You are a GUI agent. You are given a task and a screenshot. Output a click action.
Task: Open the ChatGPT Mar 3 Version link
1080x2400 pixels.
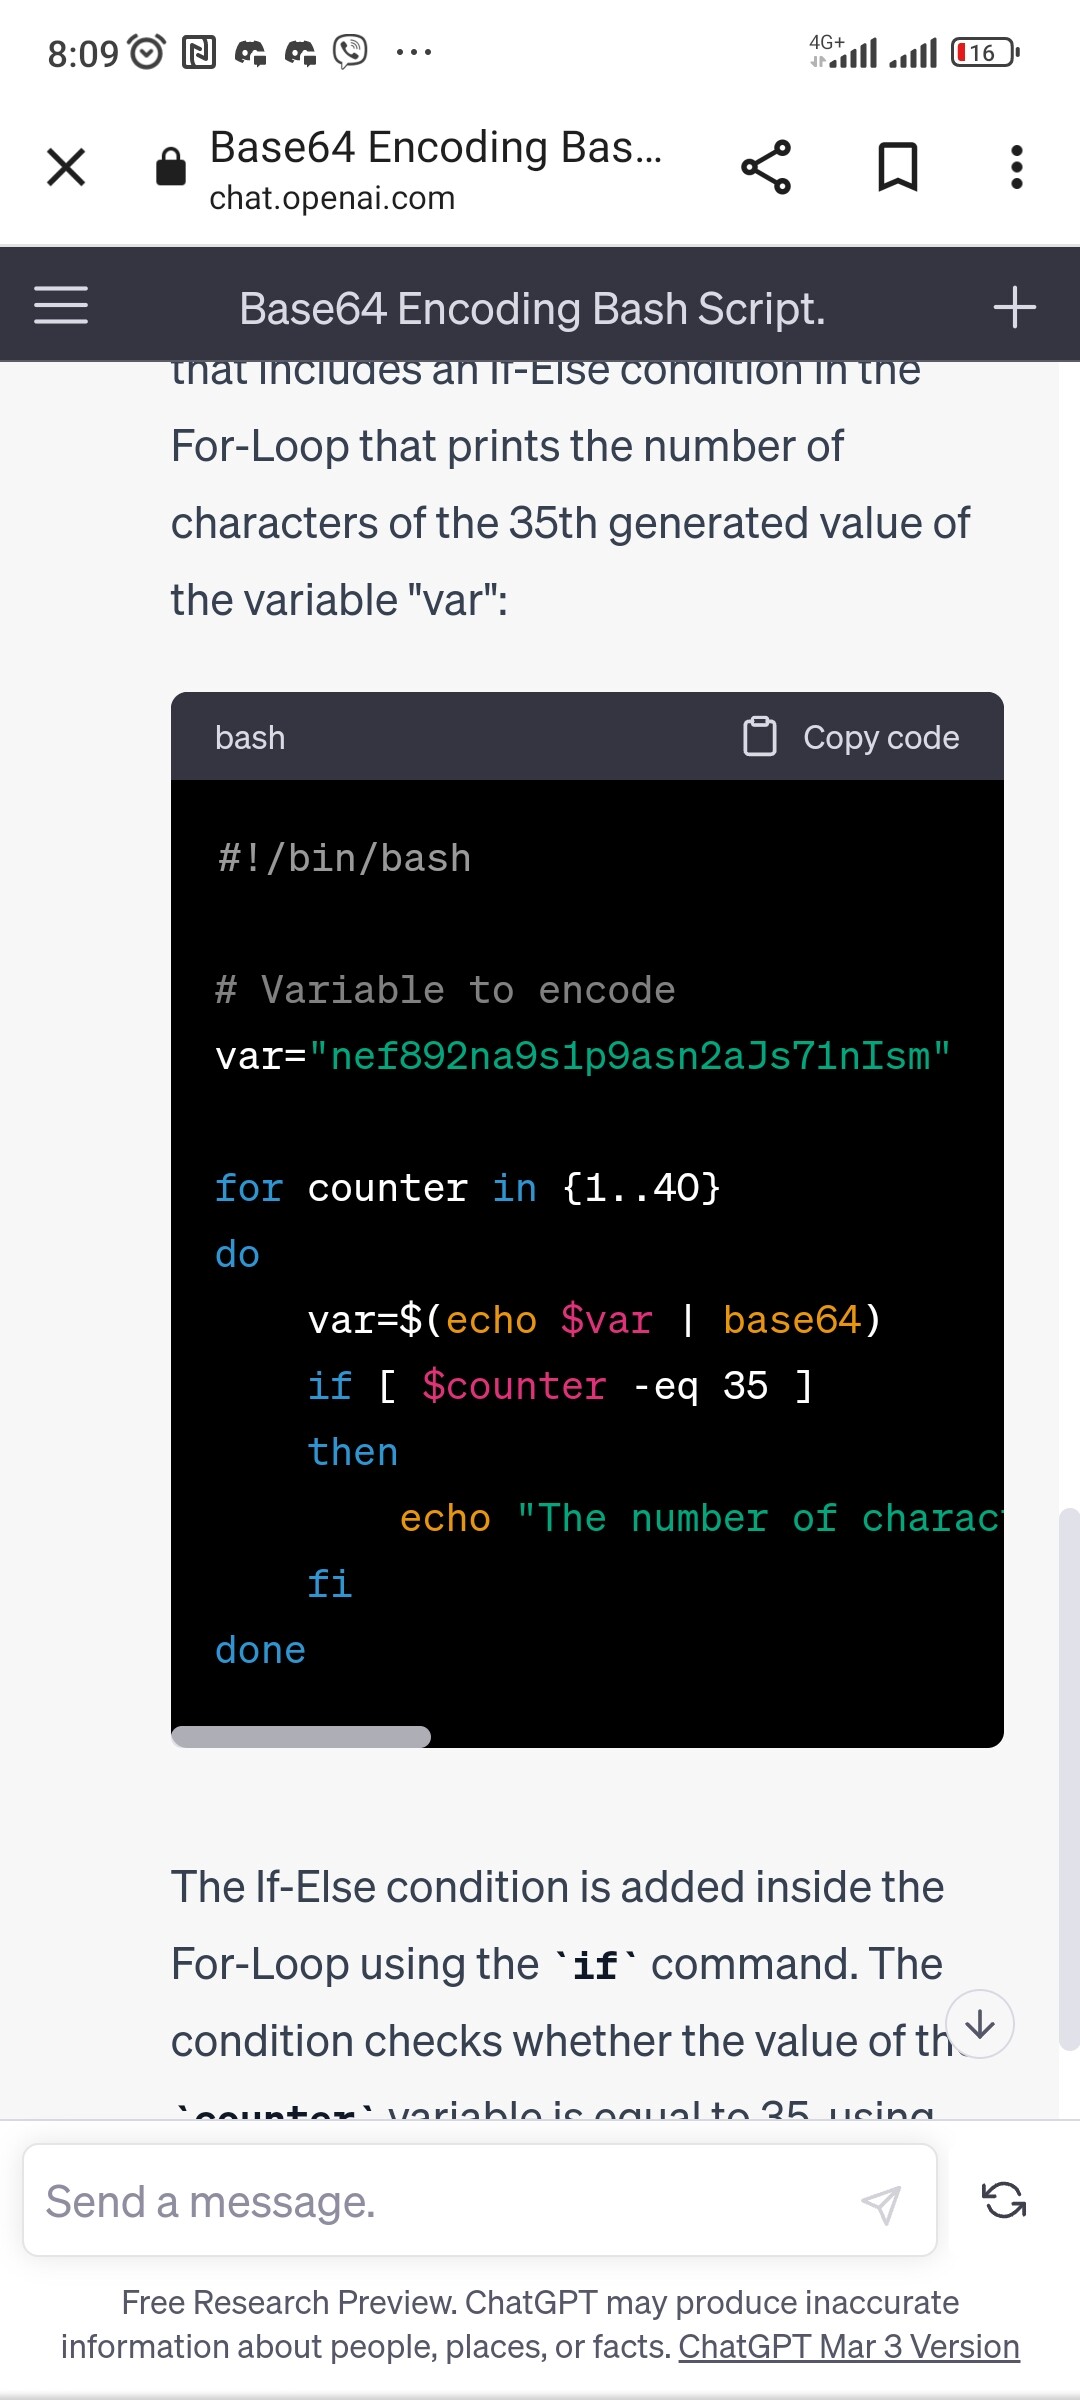[x=849, y=2346]
